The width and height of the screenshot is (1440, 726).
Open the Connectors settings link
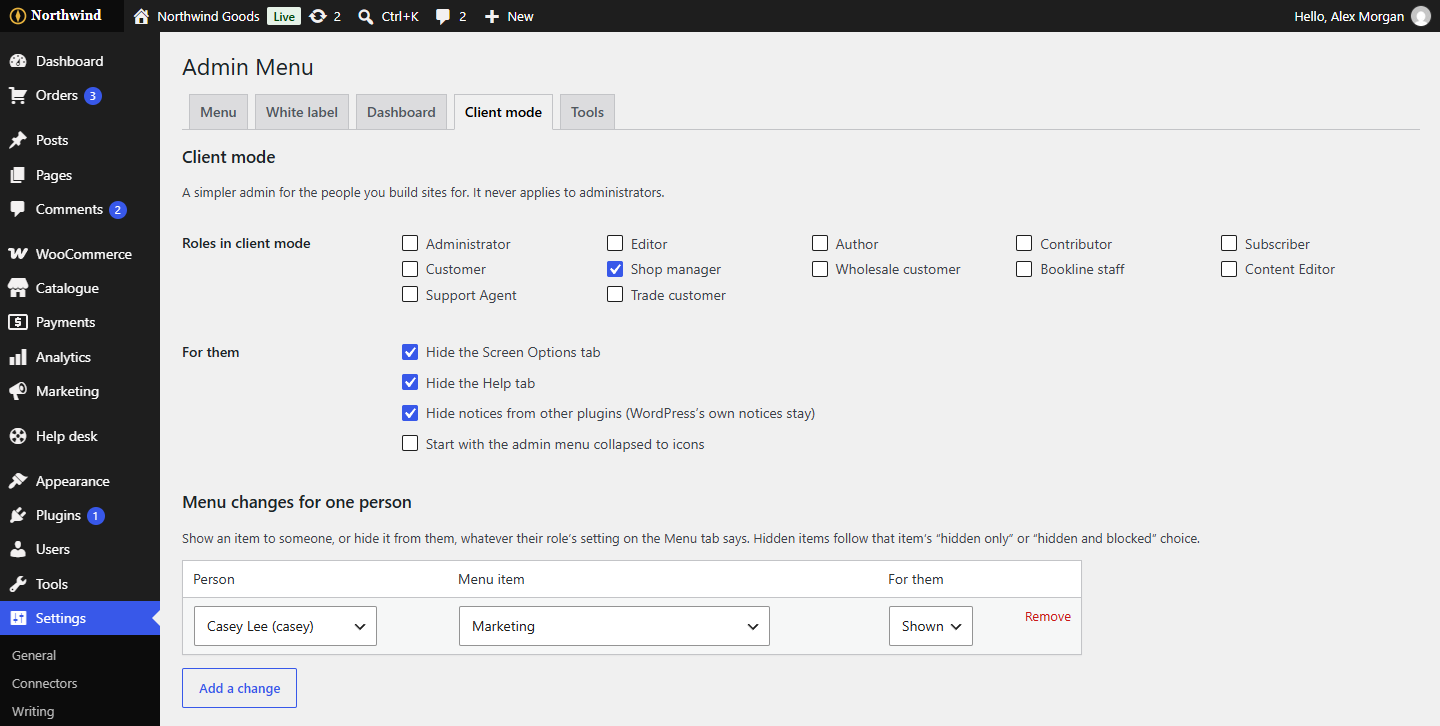(45, 683)
